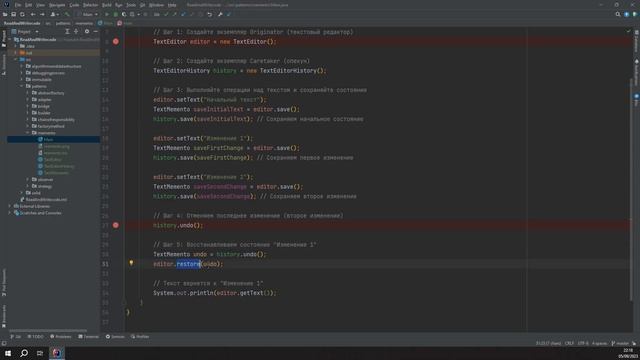Image resolution: width=640 pixels, height=360 pixels.
Task: Open the Main run configuration dropdown
Action: 88,14
